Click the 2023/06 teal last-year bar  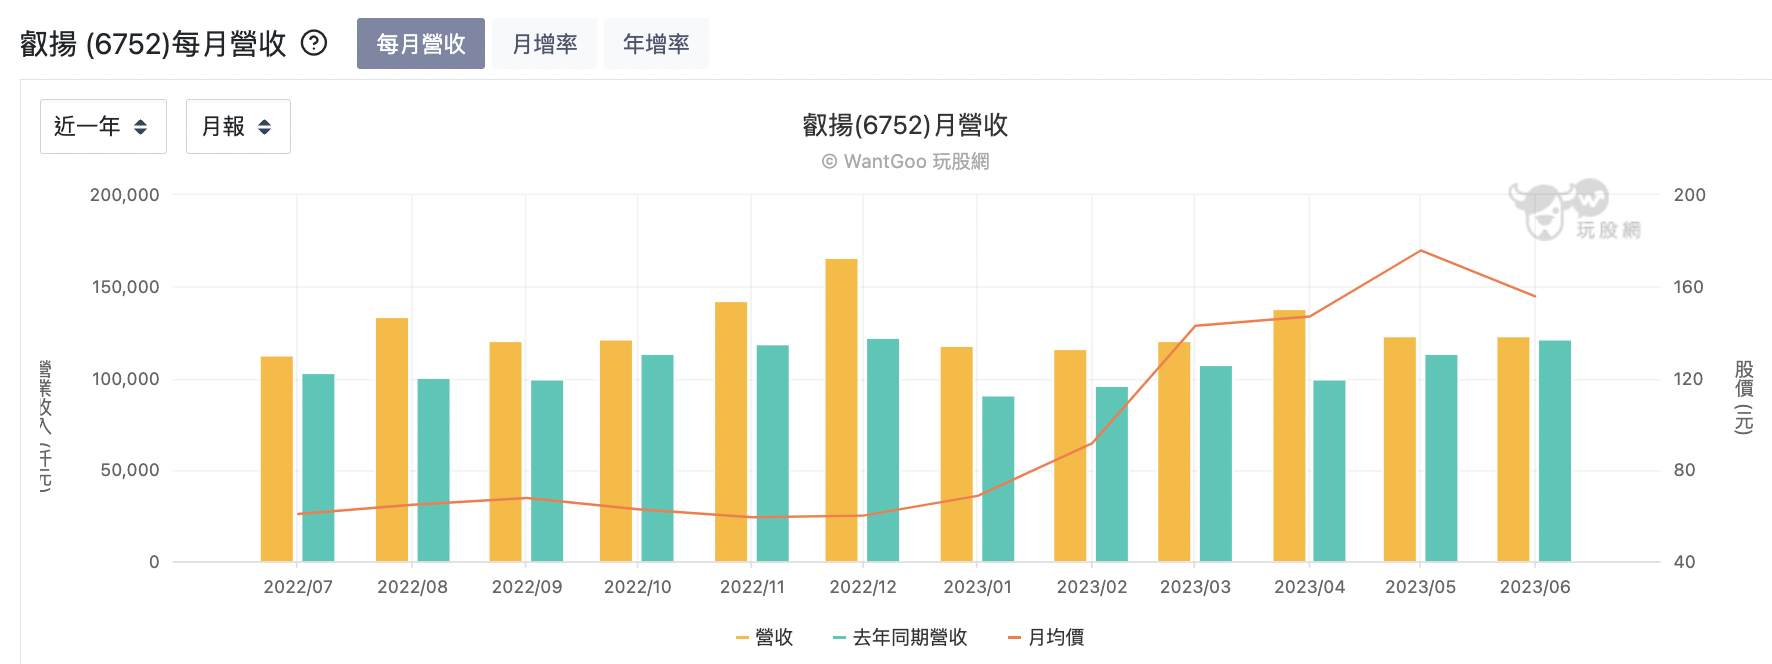click(1555, 451)
